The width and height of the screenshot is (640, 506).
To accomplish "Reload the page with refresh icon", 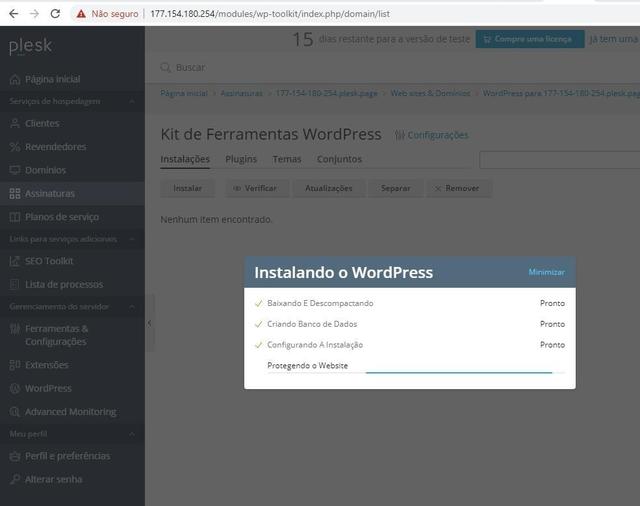I will tap(55, 13).
